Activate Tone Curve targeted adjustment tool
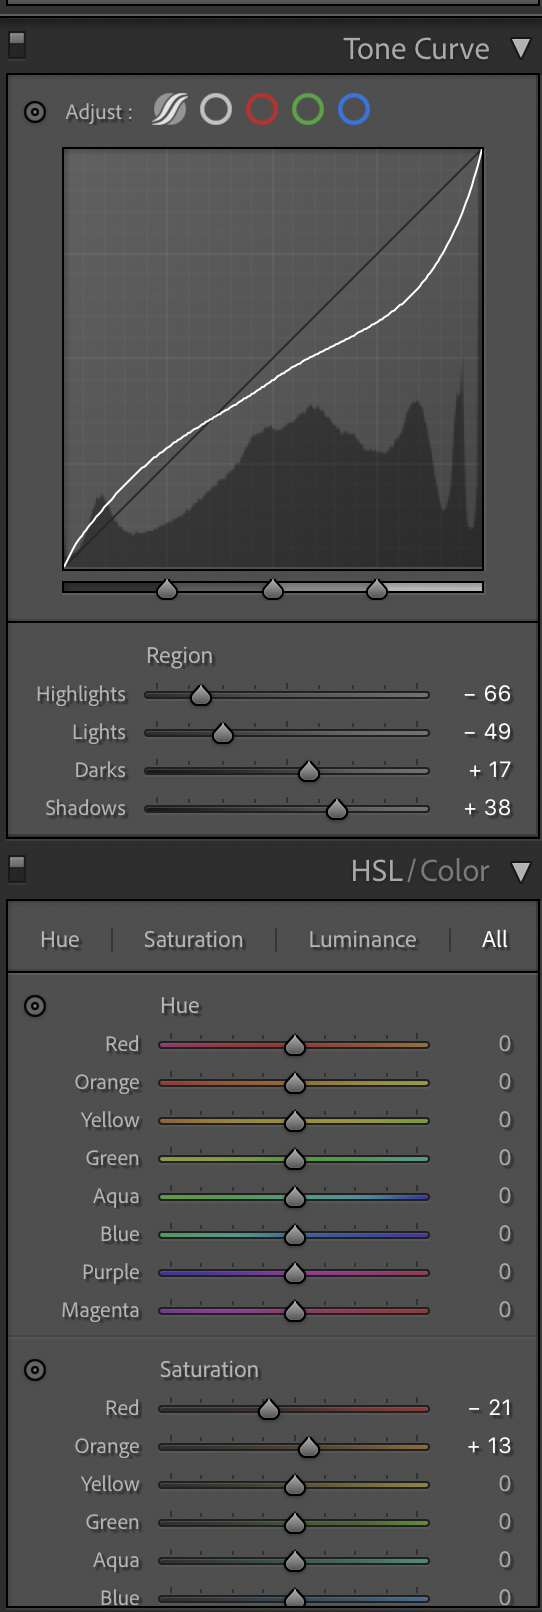Image resolution: width=542 pixels, height=1612 pixels. (x=35, y=112)
